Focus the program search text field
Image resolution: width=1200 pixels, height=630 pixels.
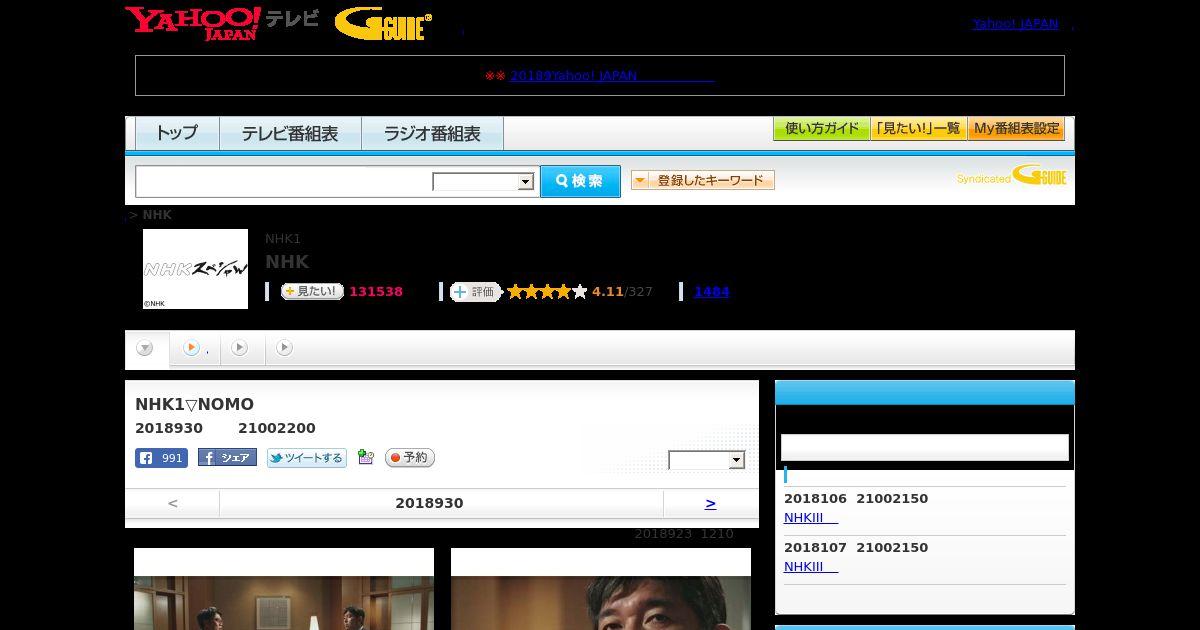click(x=284, y=181)
